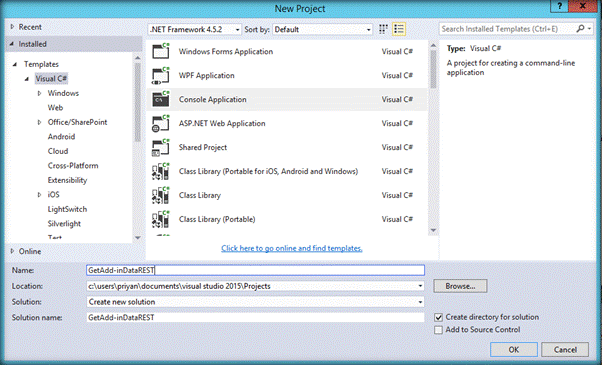Open the Sort by Default dropdown
The height and width of the screenshot is (365, 602).
322,30
